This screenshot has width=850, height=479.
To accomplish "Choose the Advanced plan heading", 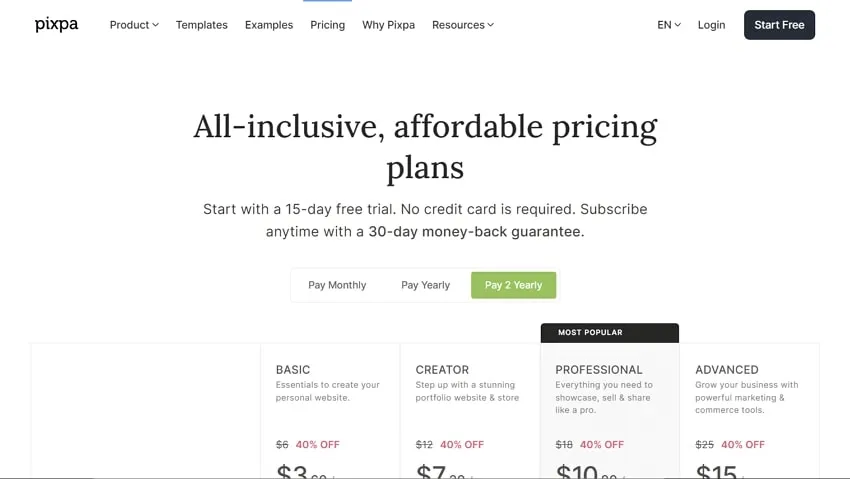I will pyautogui.click(x=727, y=370).
